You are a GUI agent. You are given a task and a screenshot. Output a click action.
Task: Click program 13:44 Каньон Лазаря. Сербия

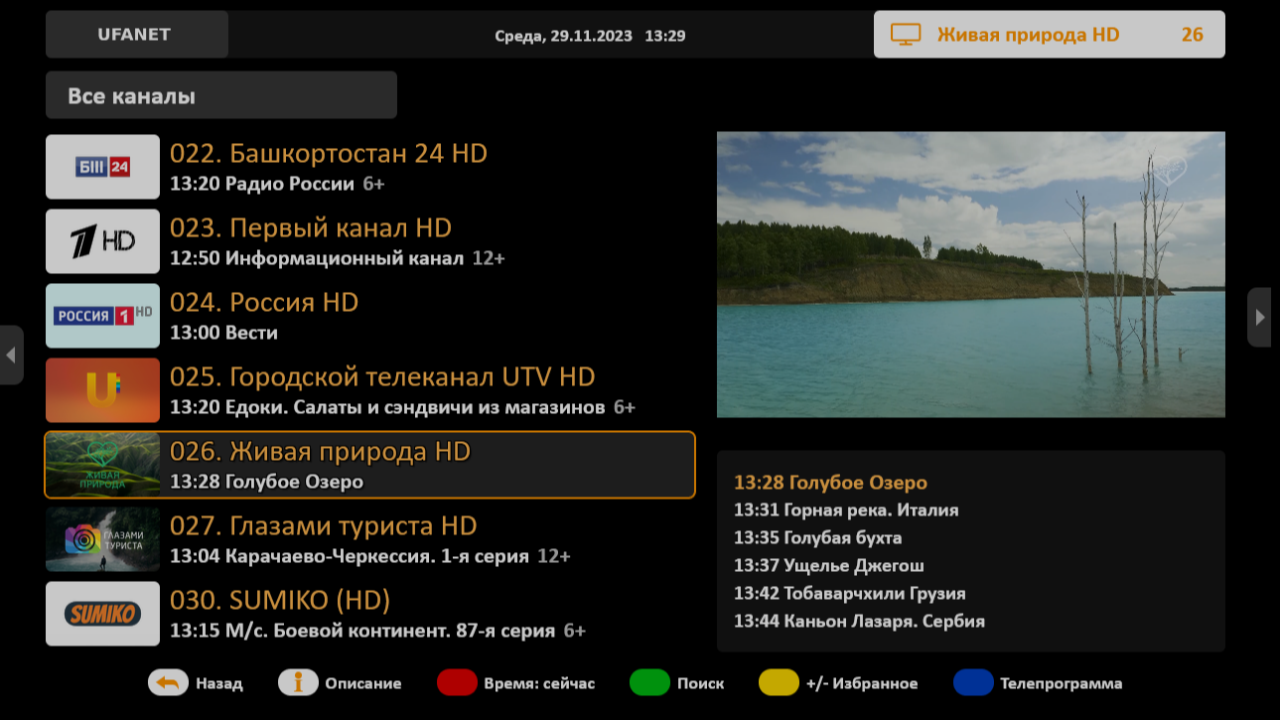click(x=859, y=621)
